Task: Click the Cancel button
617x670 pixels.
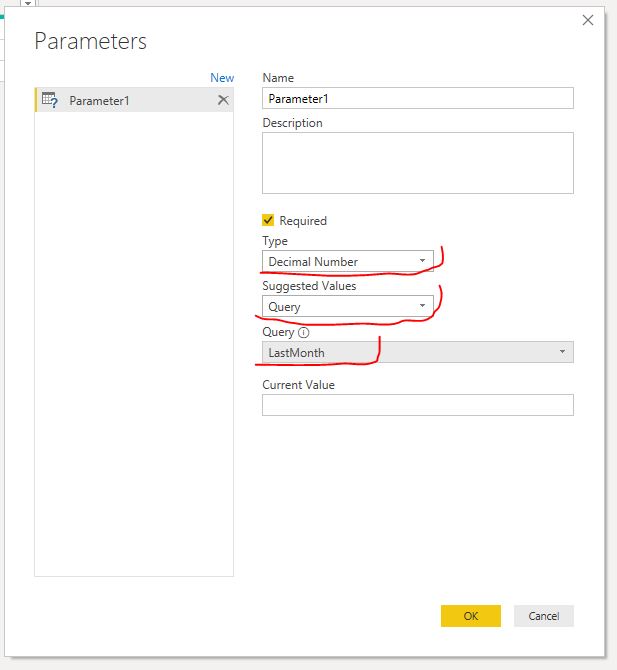Action: pyautogui.click(x=544, y=616)
